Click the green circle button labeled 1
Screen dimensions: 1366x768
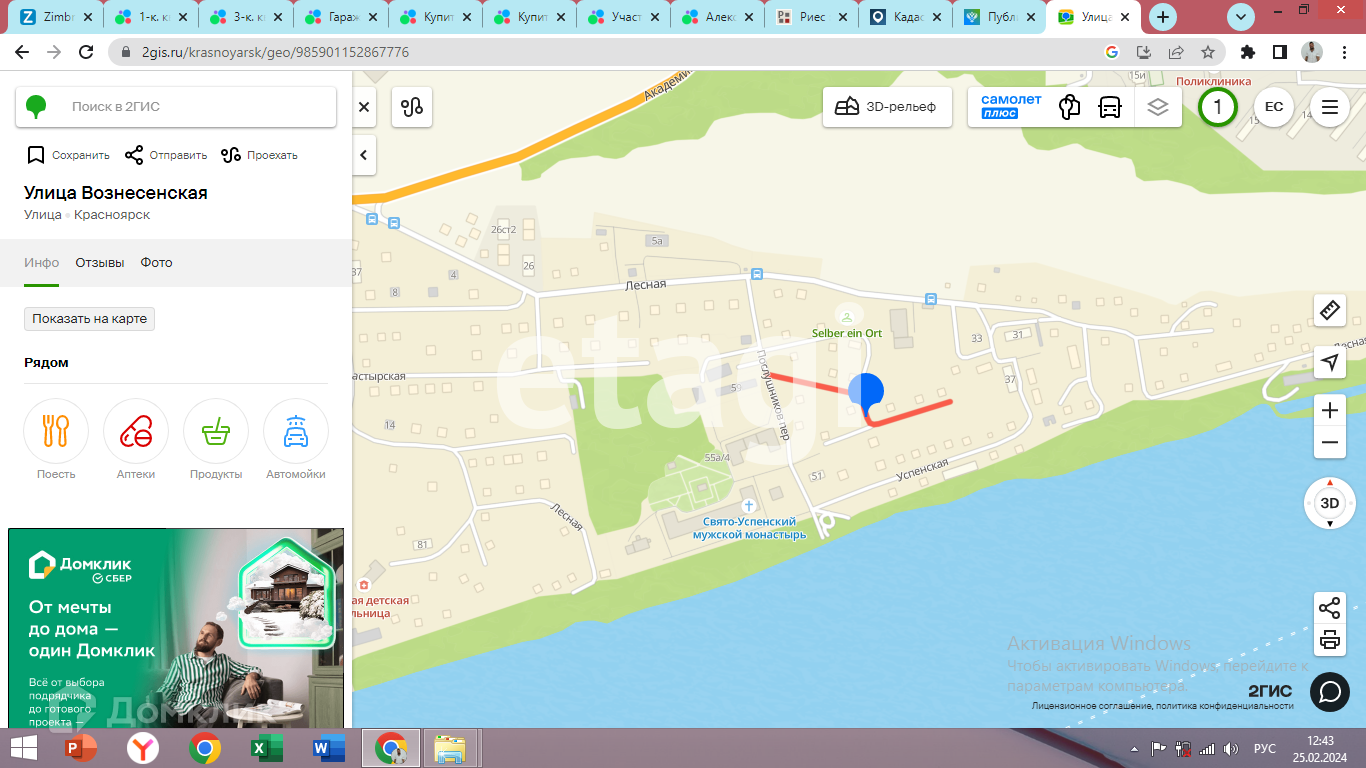1217,107
